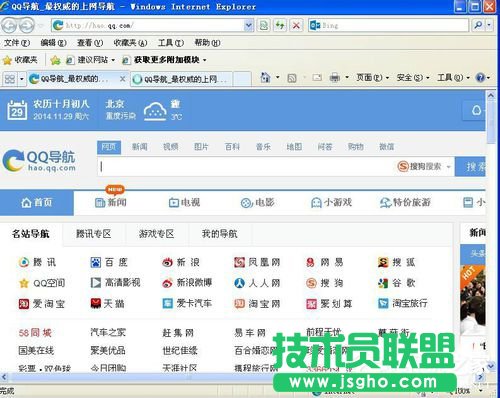Image resolution: width=500 pixels, height=398 pixels.
Task: Open the 工具(T) menu in menu bar
Action: 171,43
